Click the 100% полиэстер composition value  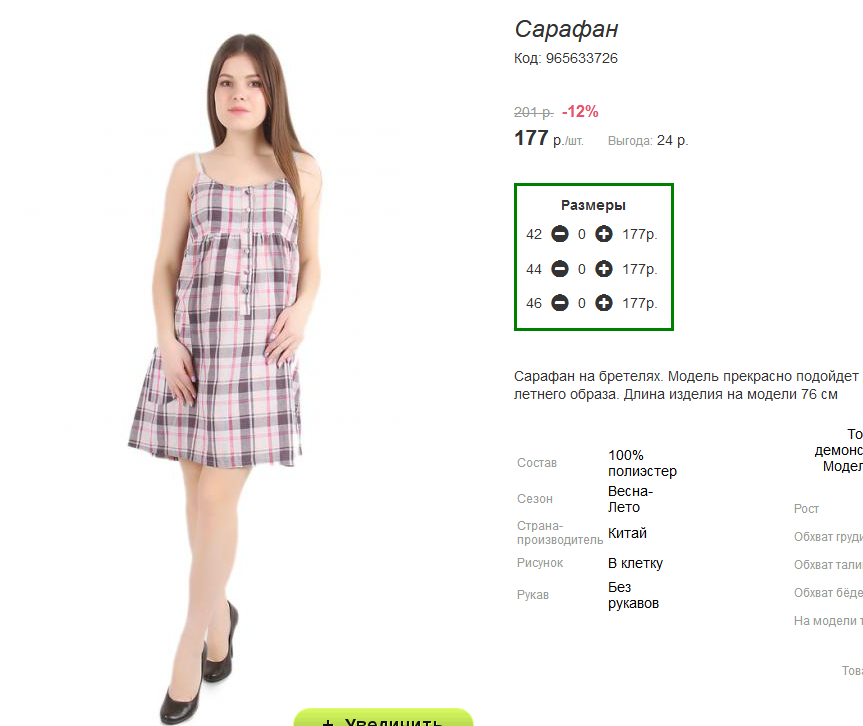[x=642, y=463]
